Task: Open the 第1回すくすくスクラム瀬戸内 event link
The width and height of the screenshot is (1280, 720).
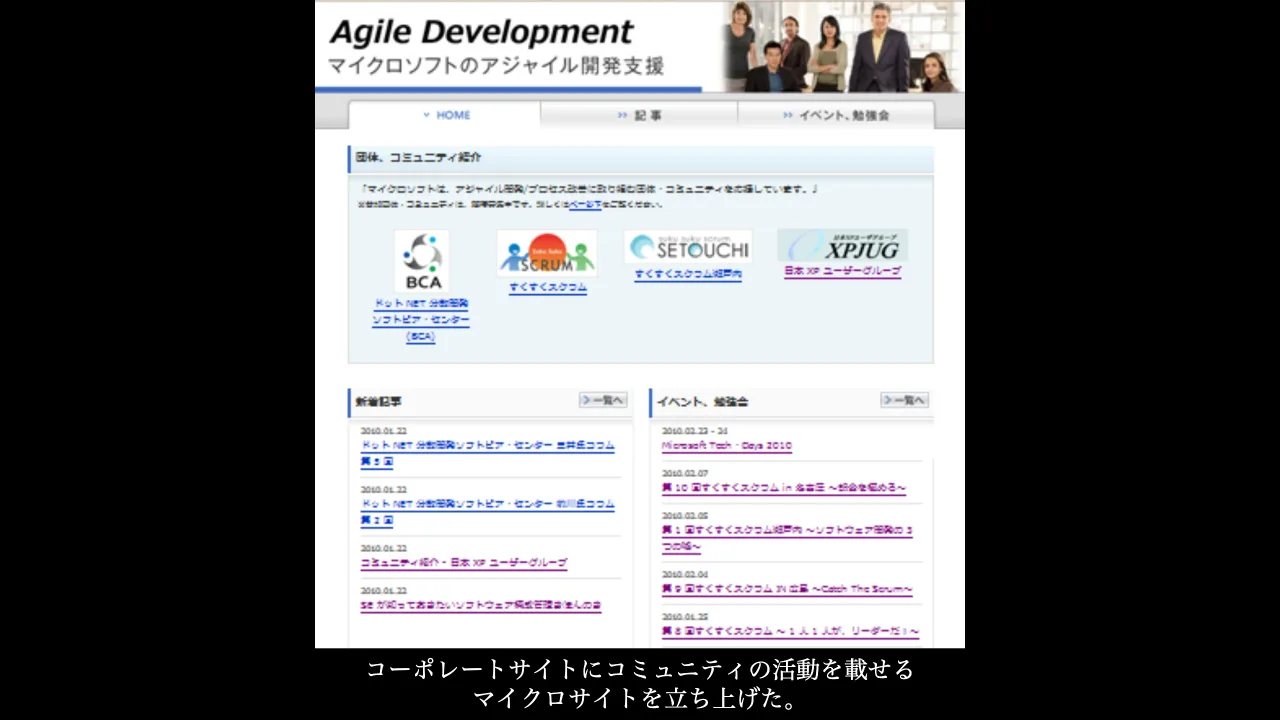Action: click(787, 539)
